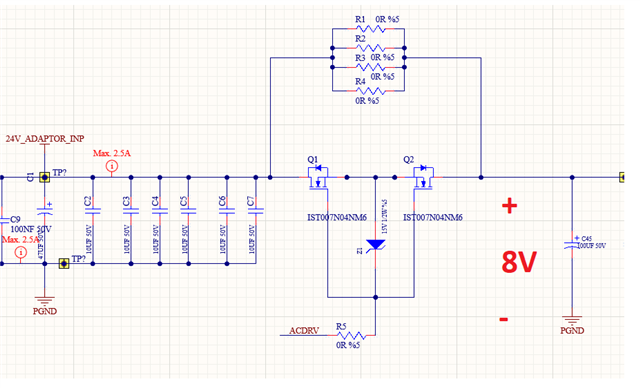Image resolution: width=640 pixels, height=388 pixels.
Task: Select the C6 capacitor symbol
Action: tap(227, 211)
